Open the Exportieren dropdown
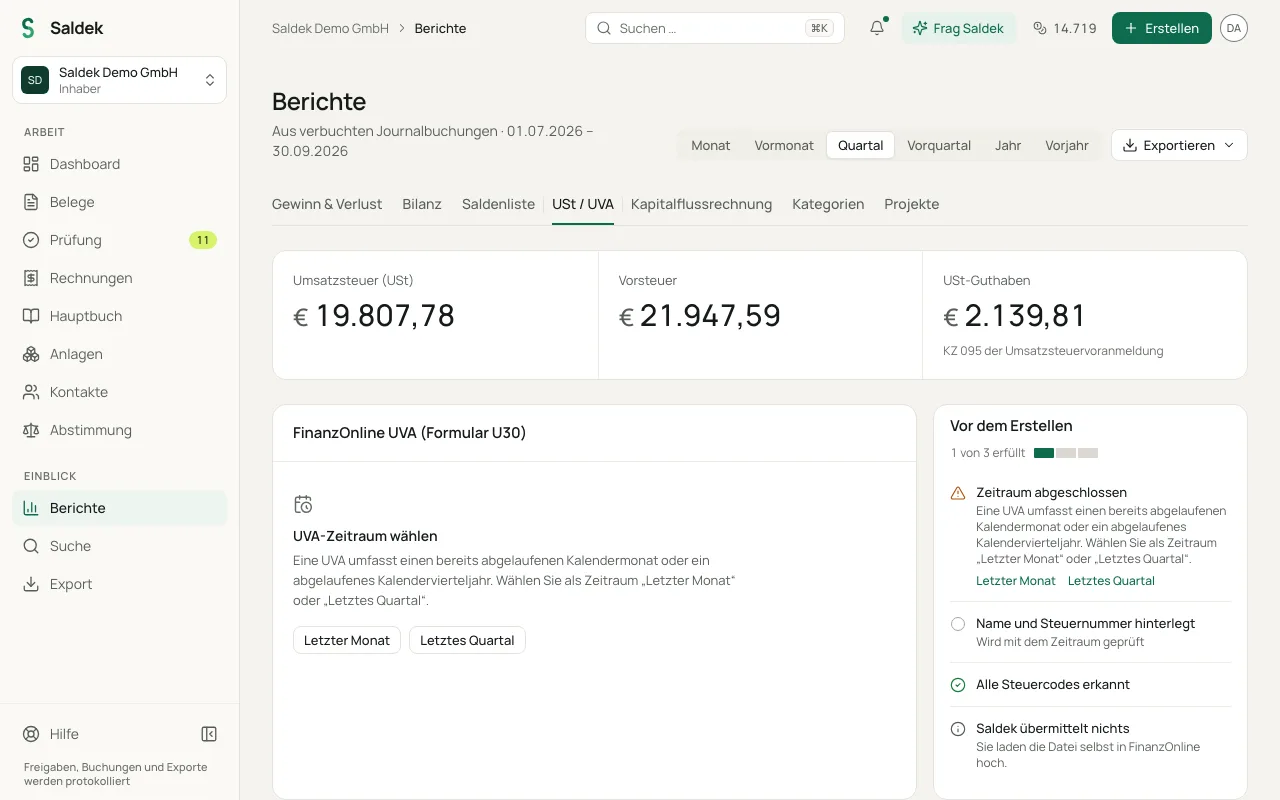Screen dimensions: 1280x800 [x=1179, y=145]
